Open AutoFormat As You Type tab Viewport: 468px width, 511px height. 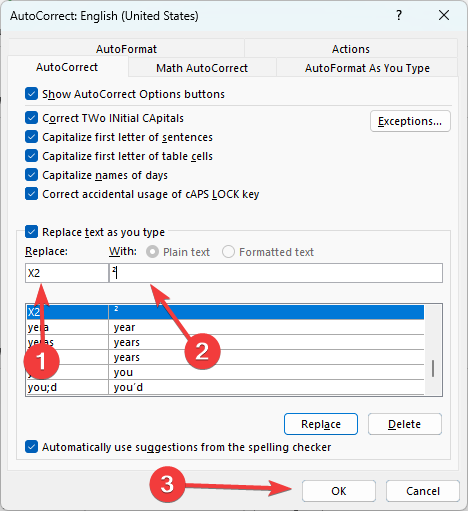click(x=367, y=68)
